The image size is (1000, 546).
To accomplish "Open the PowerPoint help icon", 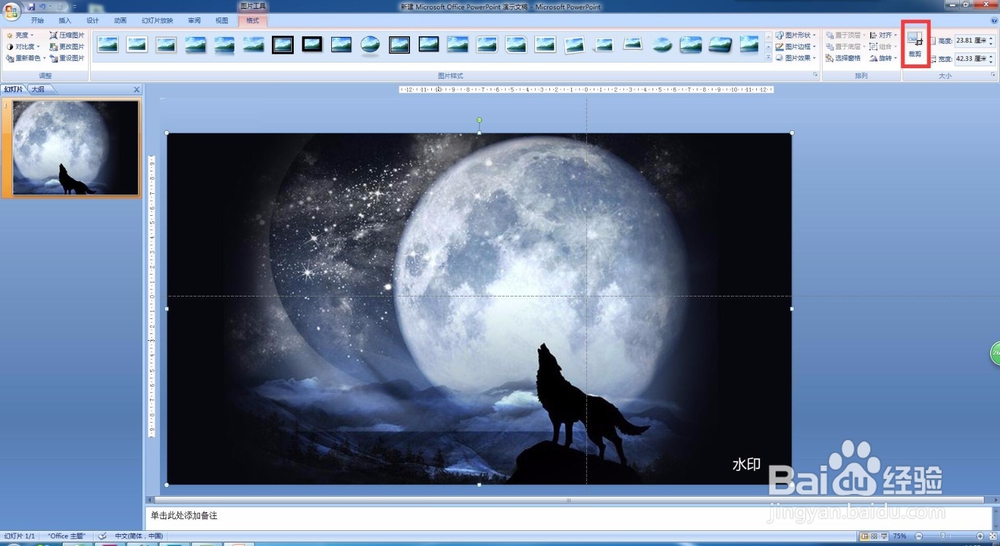I will pyautogui.click(x=994, y=20).
